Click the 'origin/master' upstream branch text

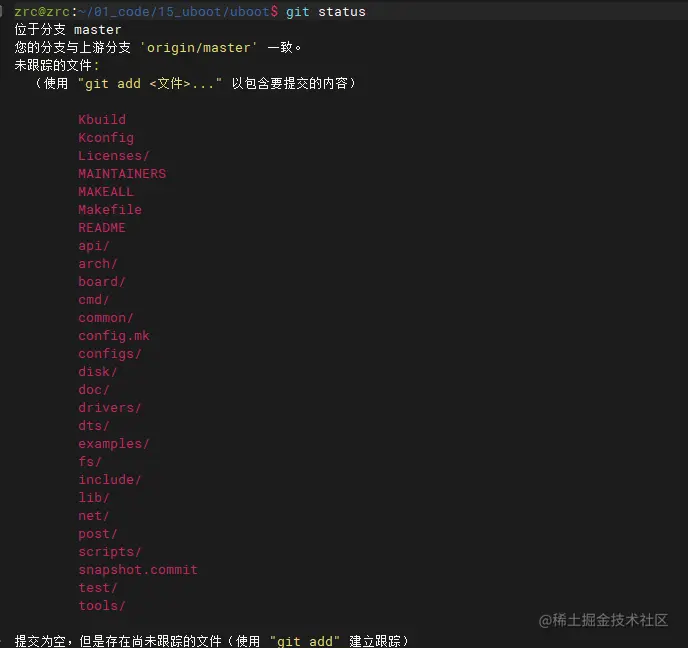(x=199, y=47)
